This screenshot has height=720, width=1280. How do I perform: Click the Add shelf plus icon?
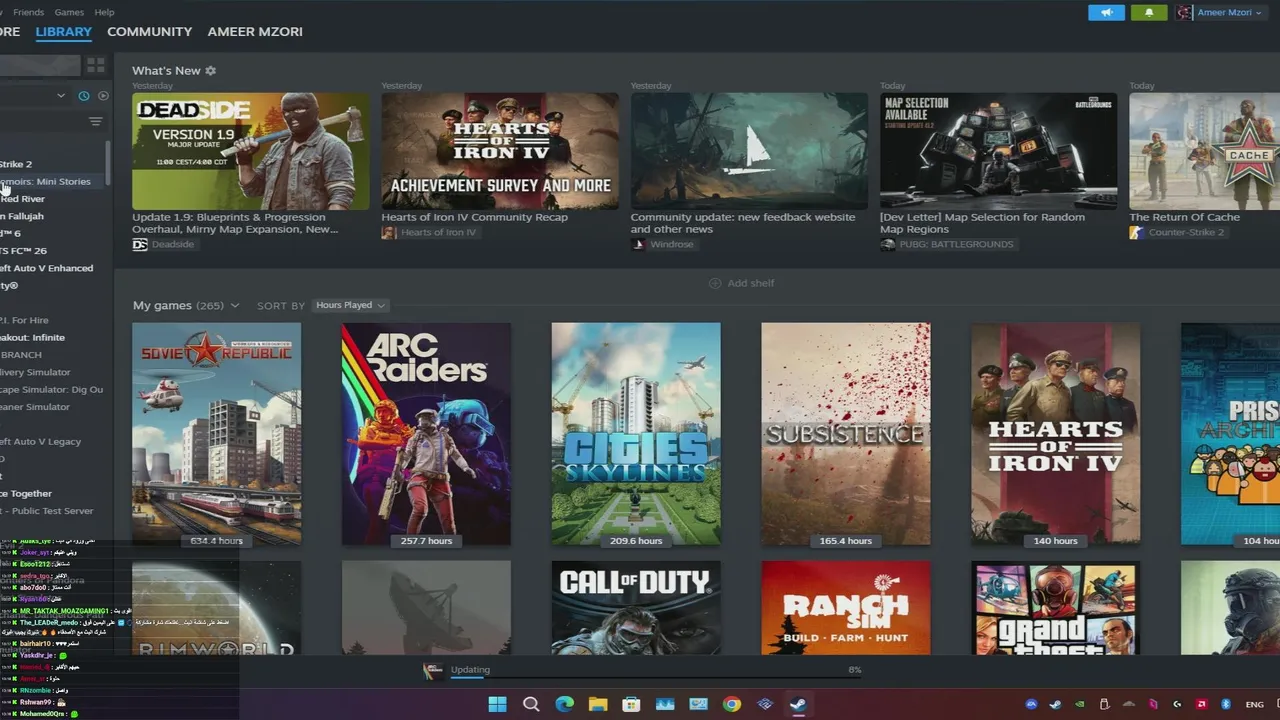715,283
